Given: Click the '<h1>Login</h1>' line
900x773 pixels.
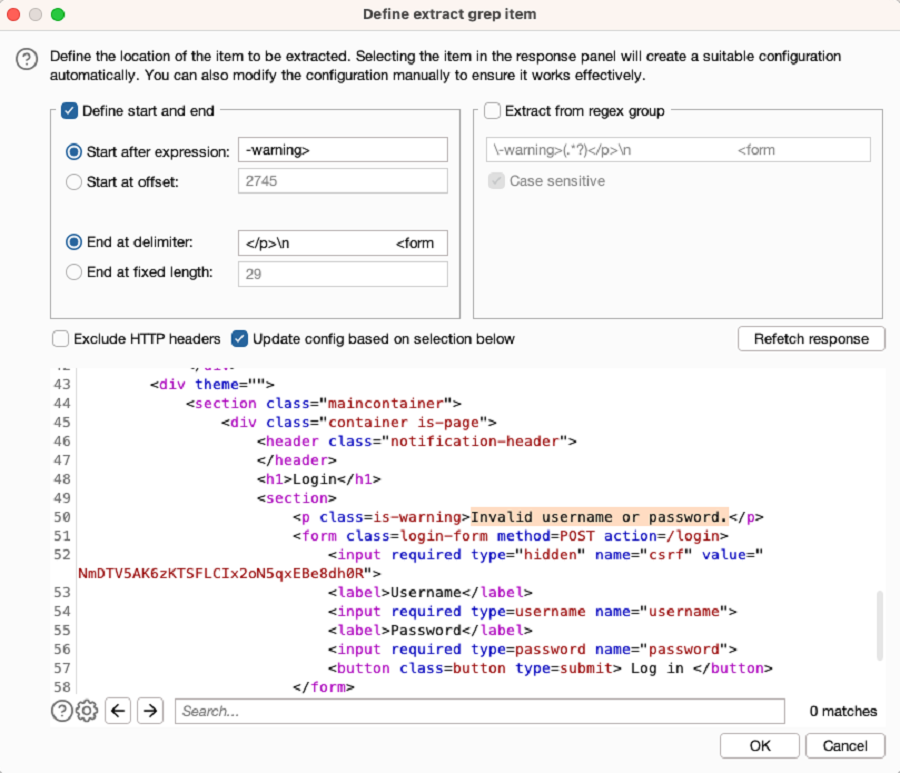Looking at the screenshot, I should coord(319,479).
